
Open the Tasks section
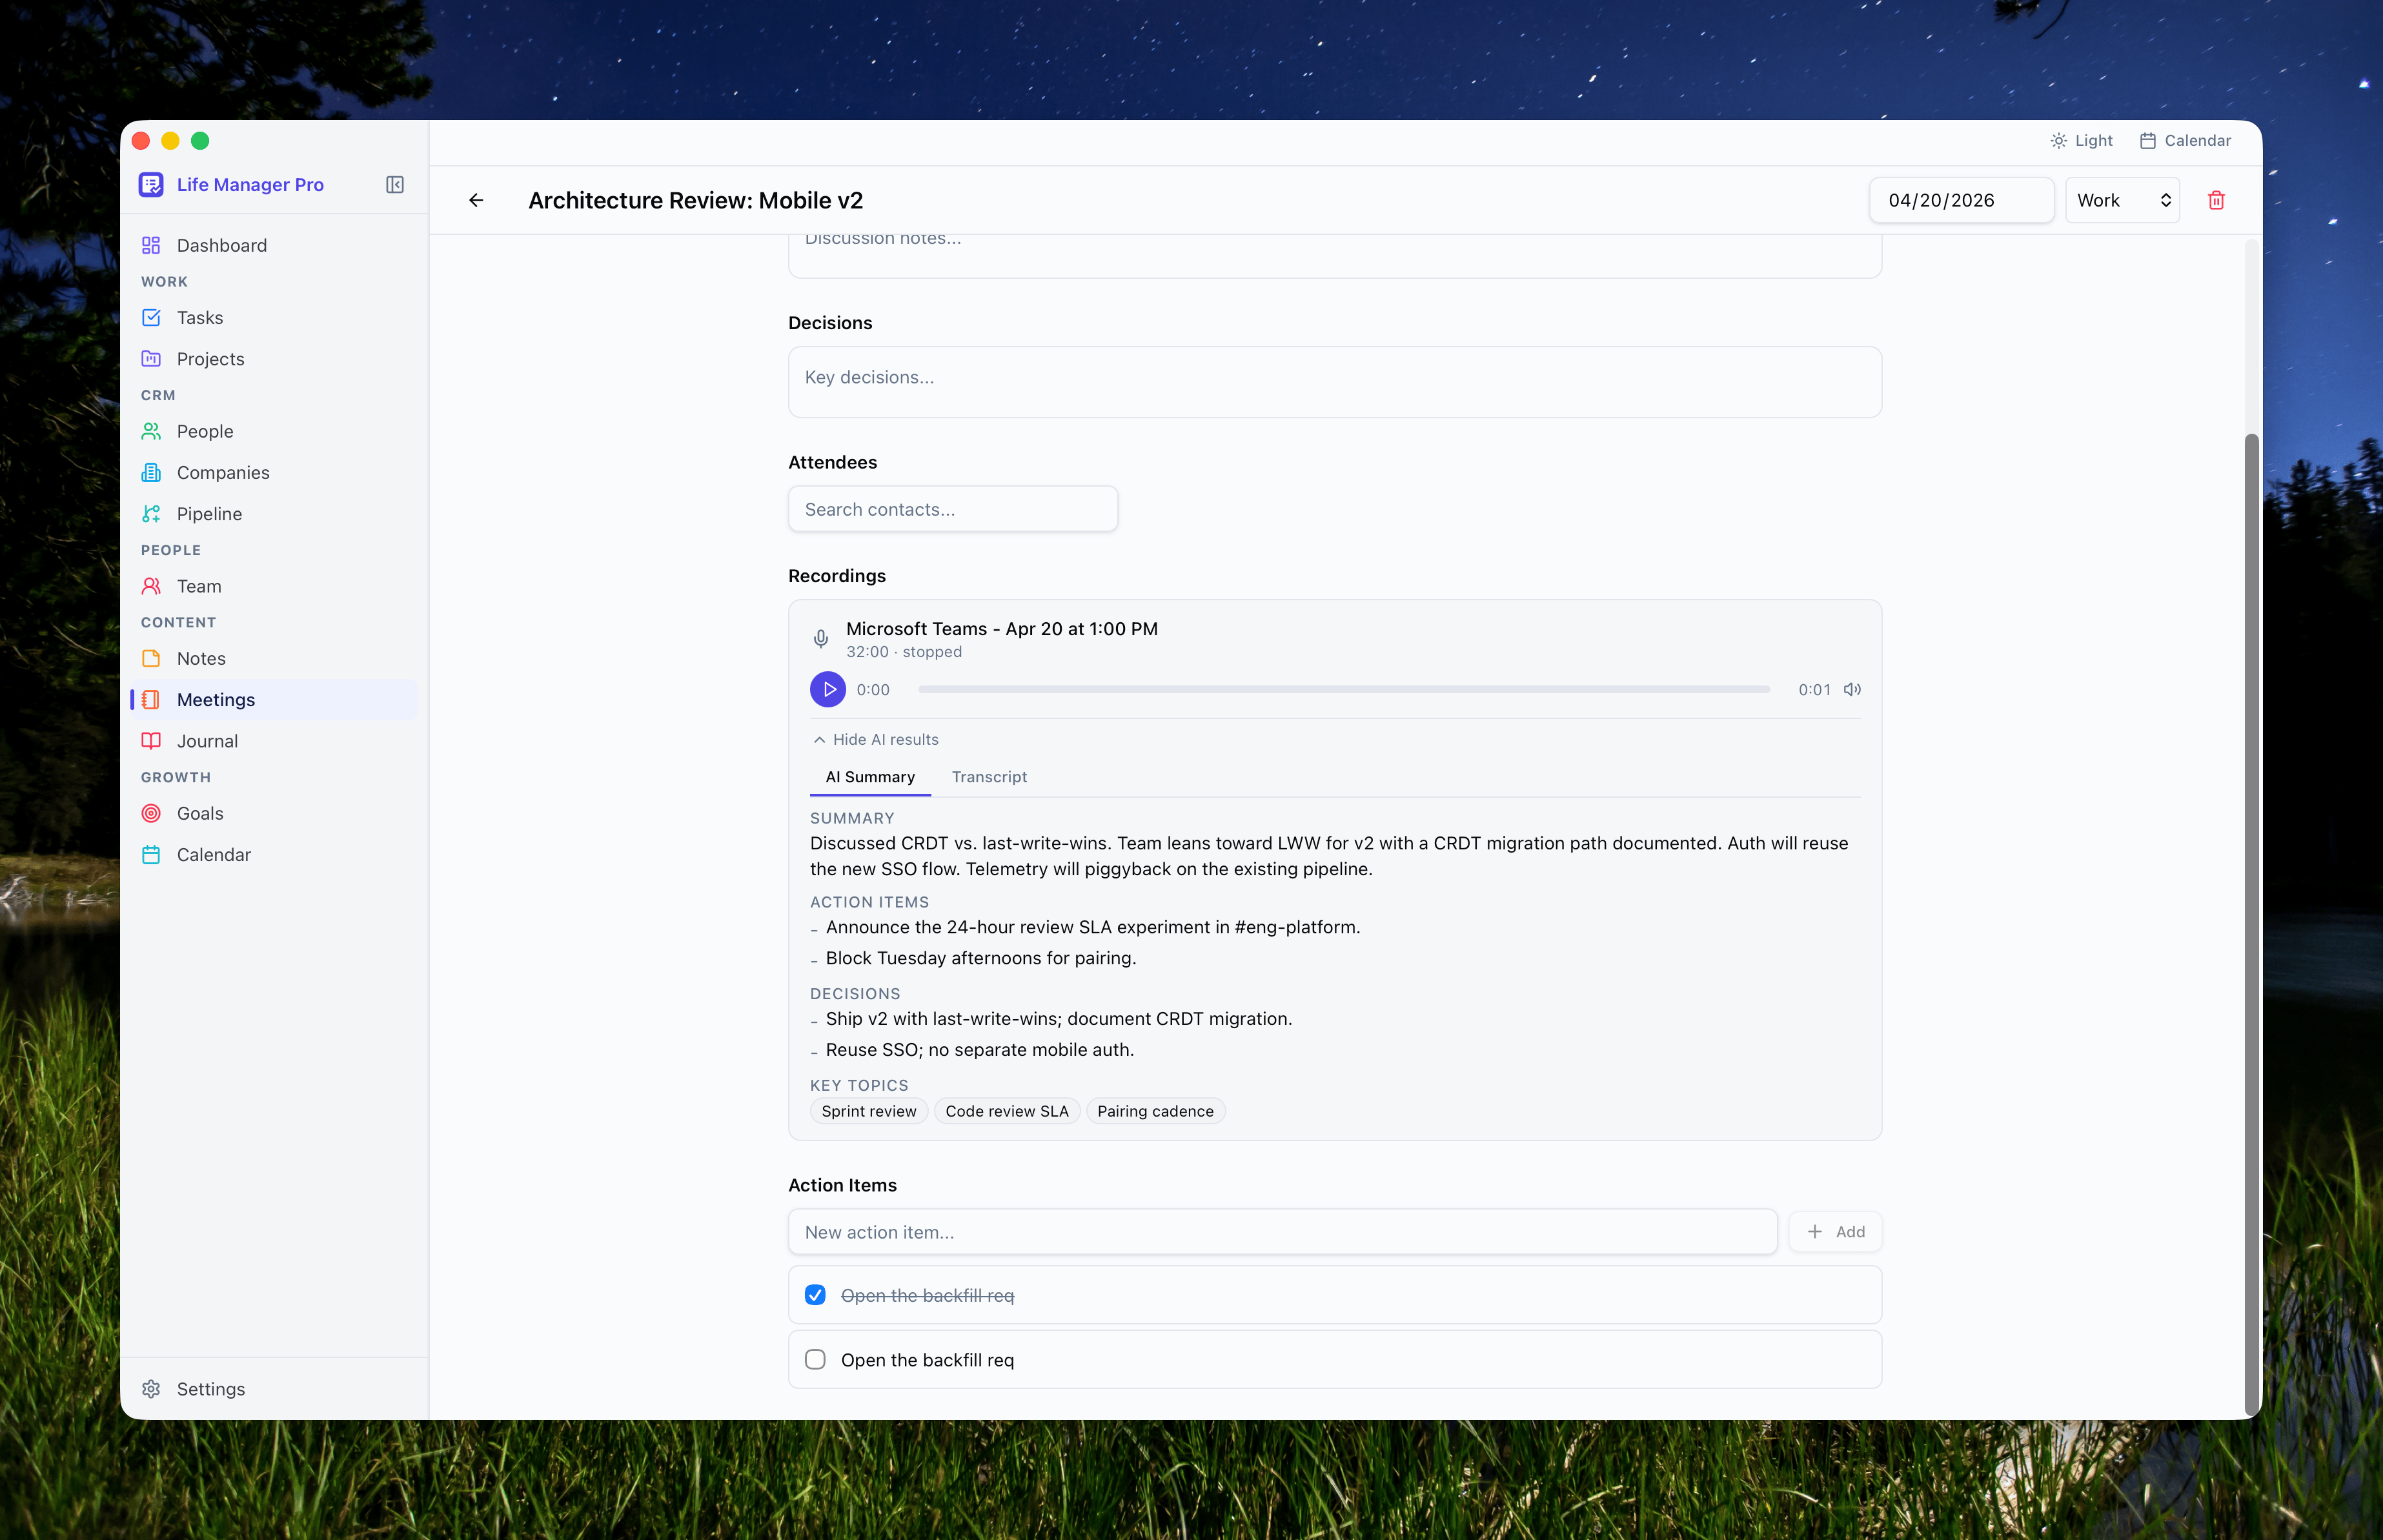coord(274,317)
